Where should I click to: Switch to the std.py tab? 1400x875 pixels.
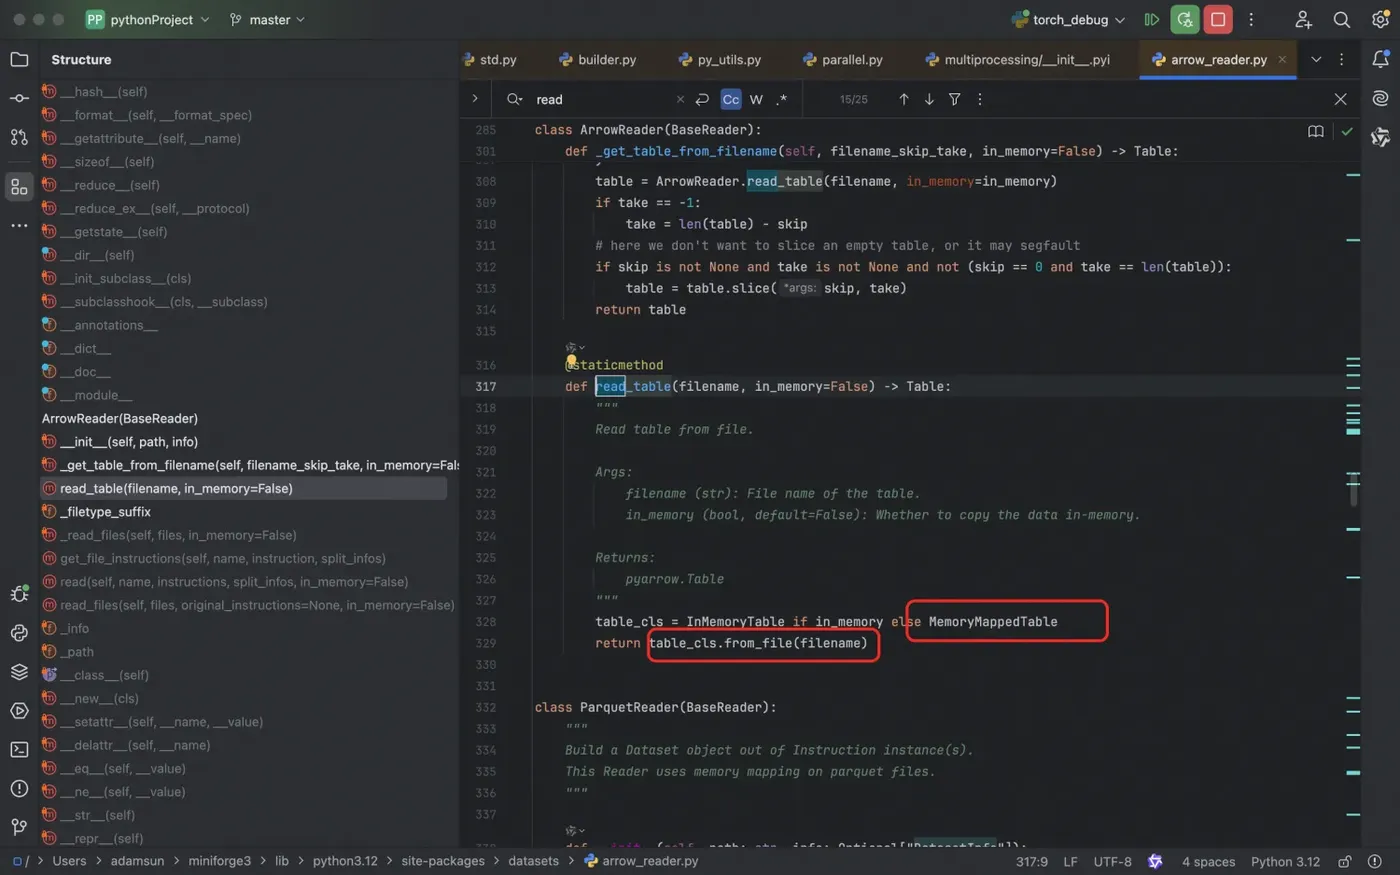tap(490, 60)
